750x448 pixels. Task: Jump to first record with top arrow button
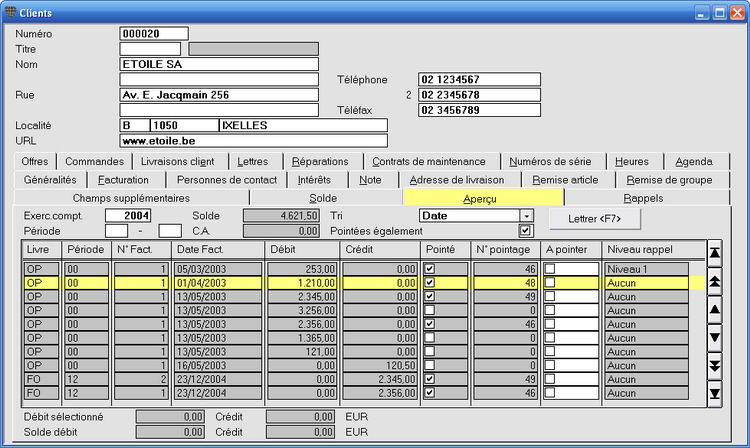[714, 254]
